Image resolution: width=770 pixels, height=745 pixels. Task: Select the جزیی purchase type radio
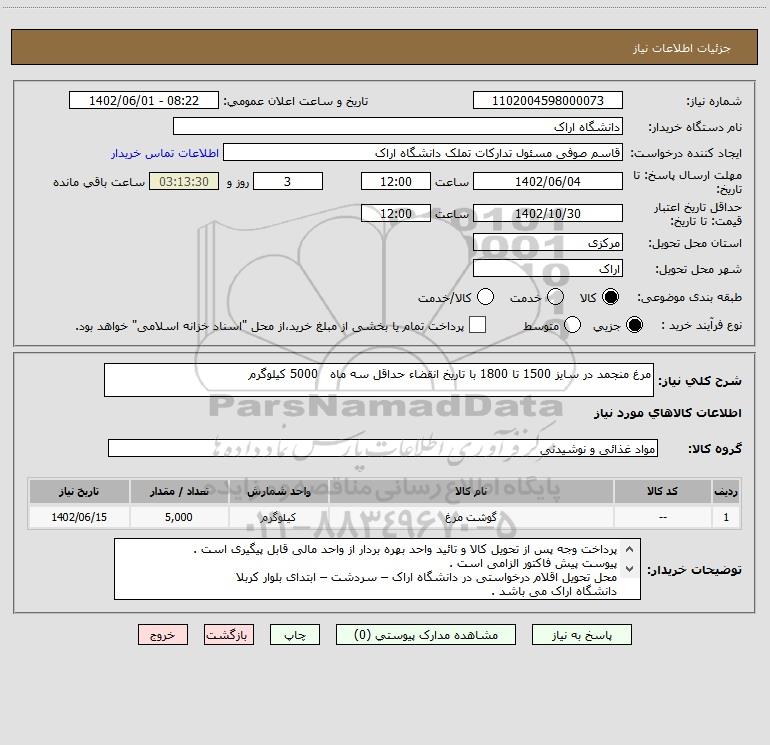tap(634, 325)
